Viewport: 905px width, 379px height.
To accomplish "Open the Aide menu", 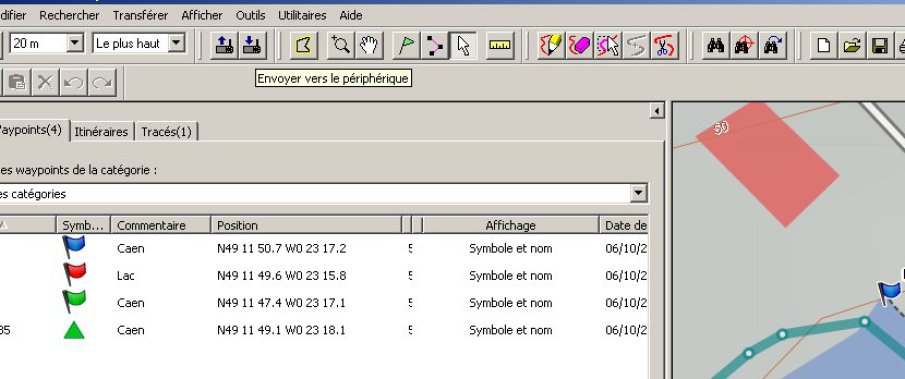I will tap(351, 16).
